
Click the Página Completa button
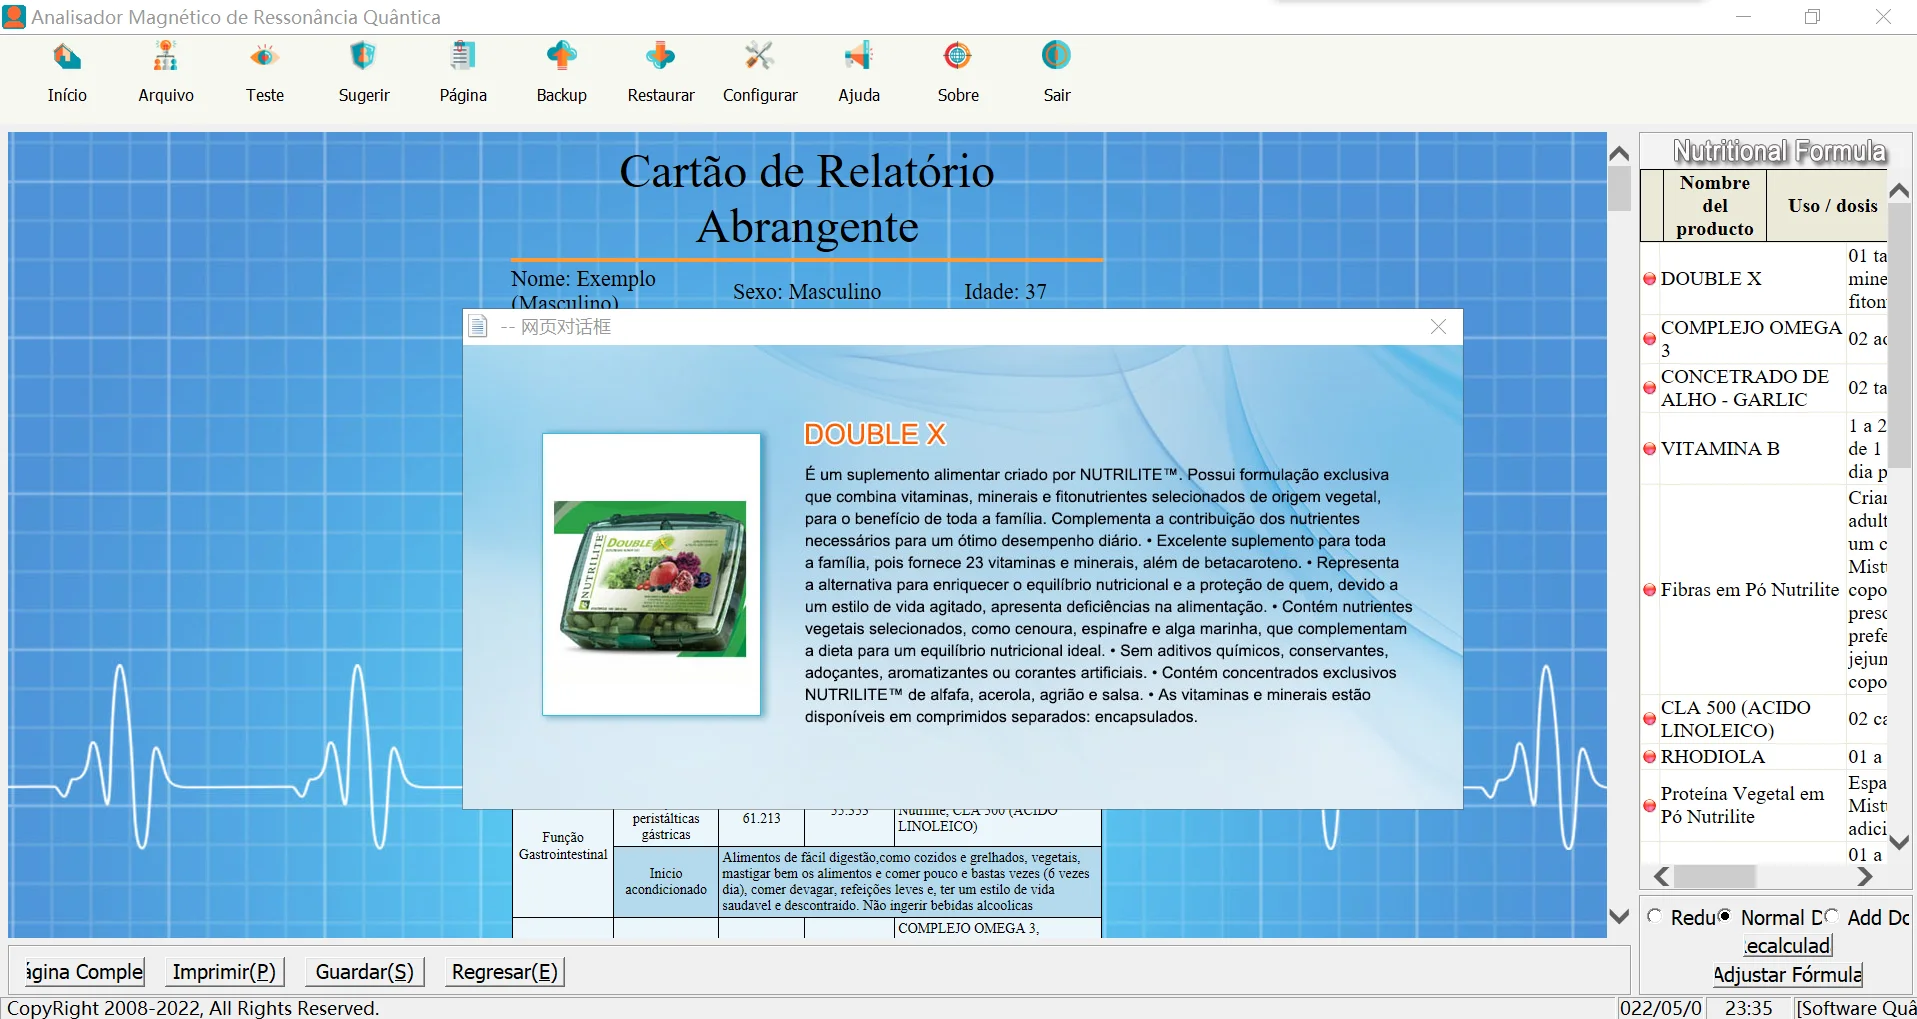(x=84, y=972)
